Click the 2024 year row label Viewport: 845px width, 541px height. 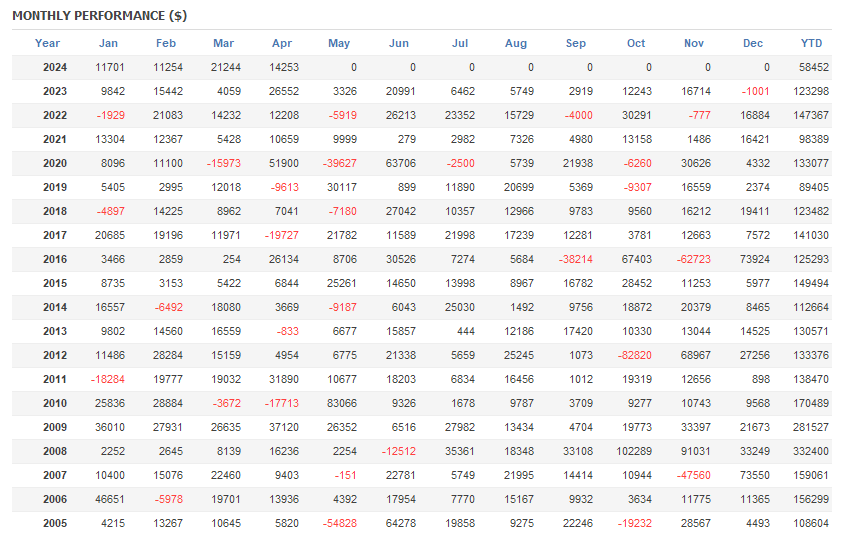[x=55, y=67]
